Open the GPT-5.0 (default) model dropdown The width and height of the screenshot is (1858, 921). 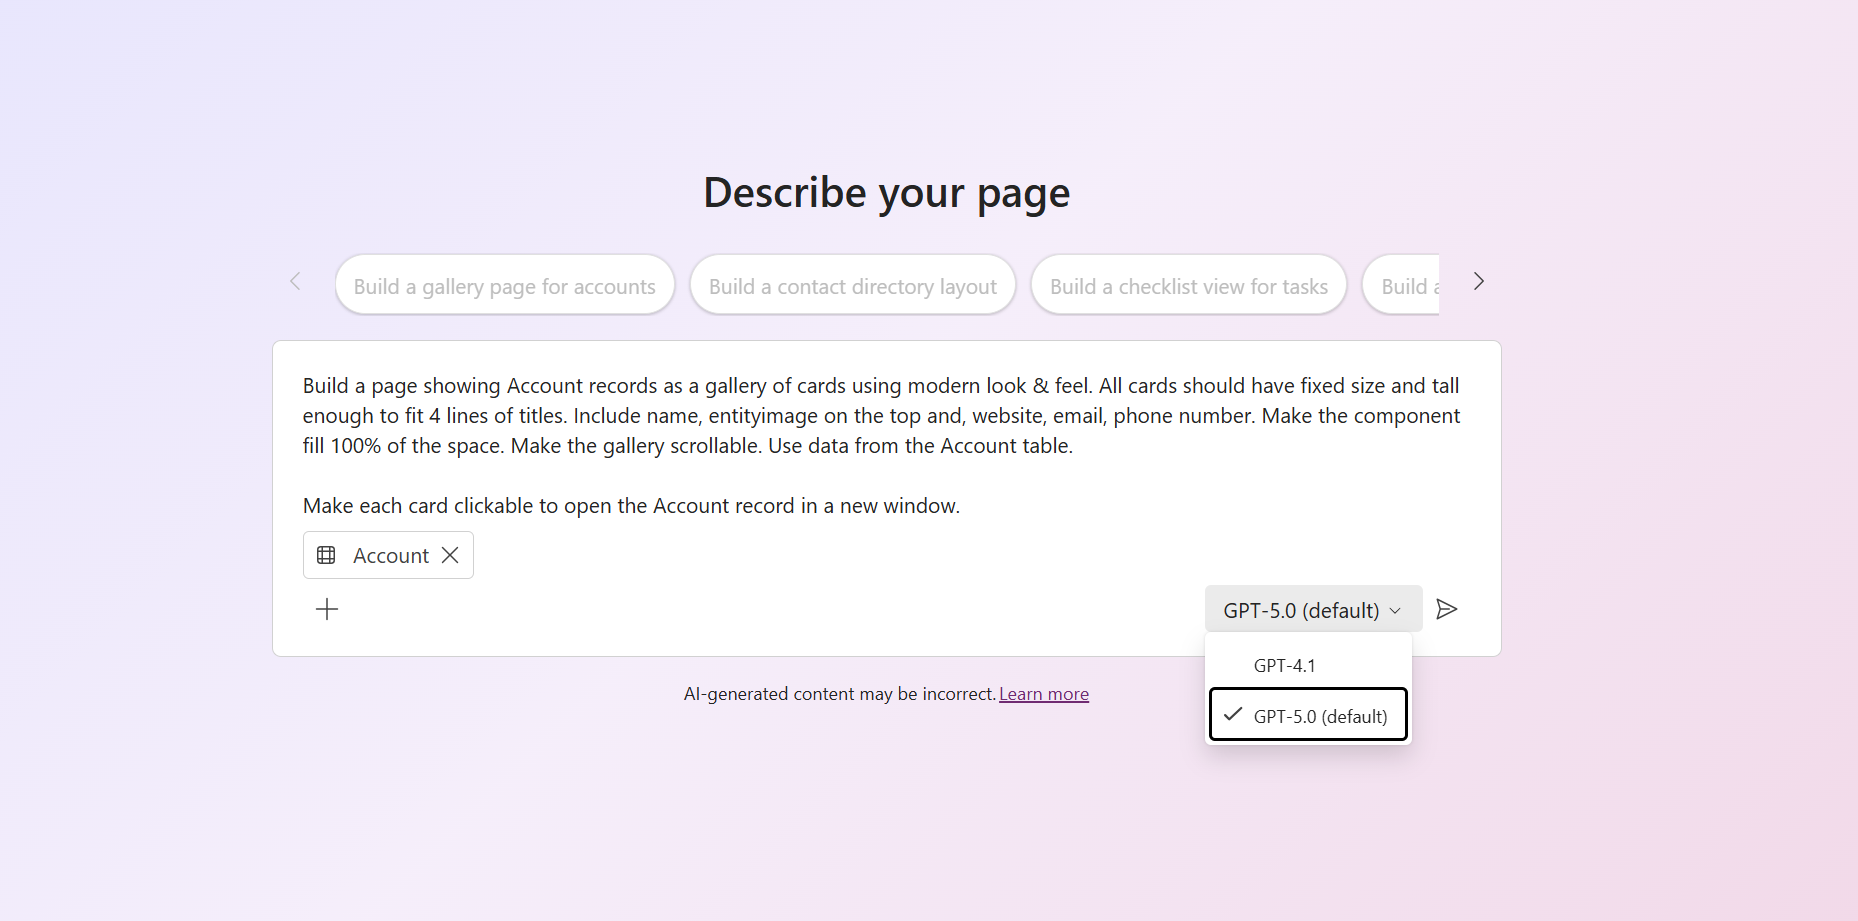(1313, 610)
